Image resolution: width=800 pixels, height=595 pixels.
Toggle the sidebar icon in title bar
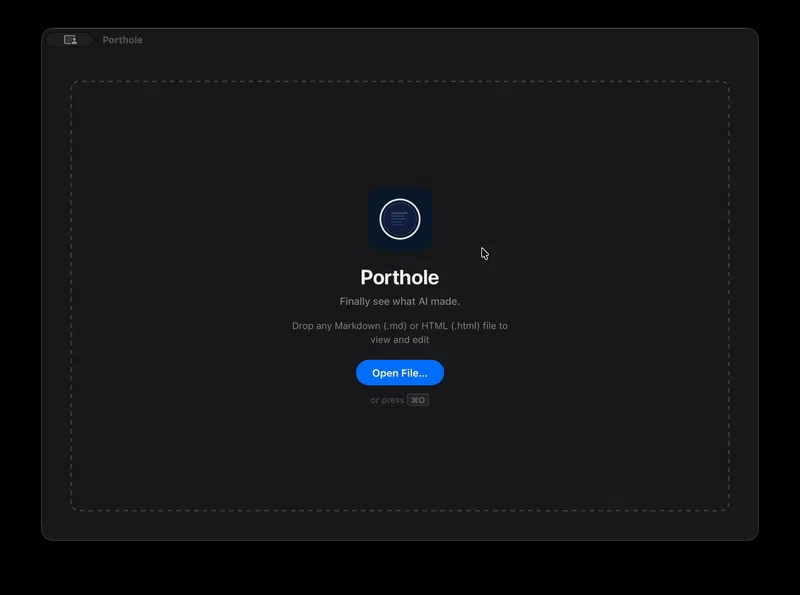pos(70,40)
